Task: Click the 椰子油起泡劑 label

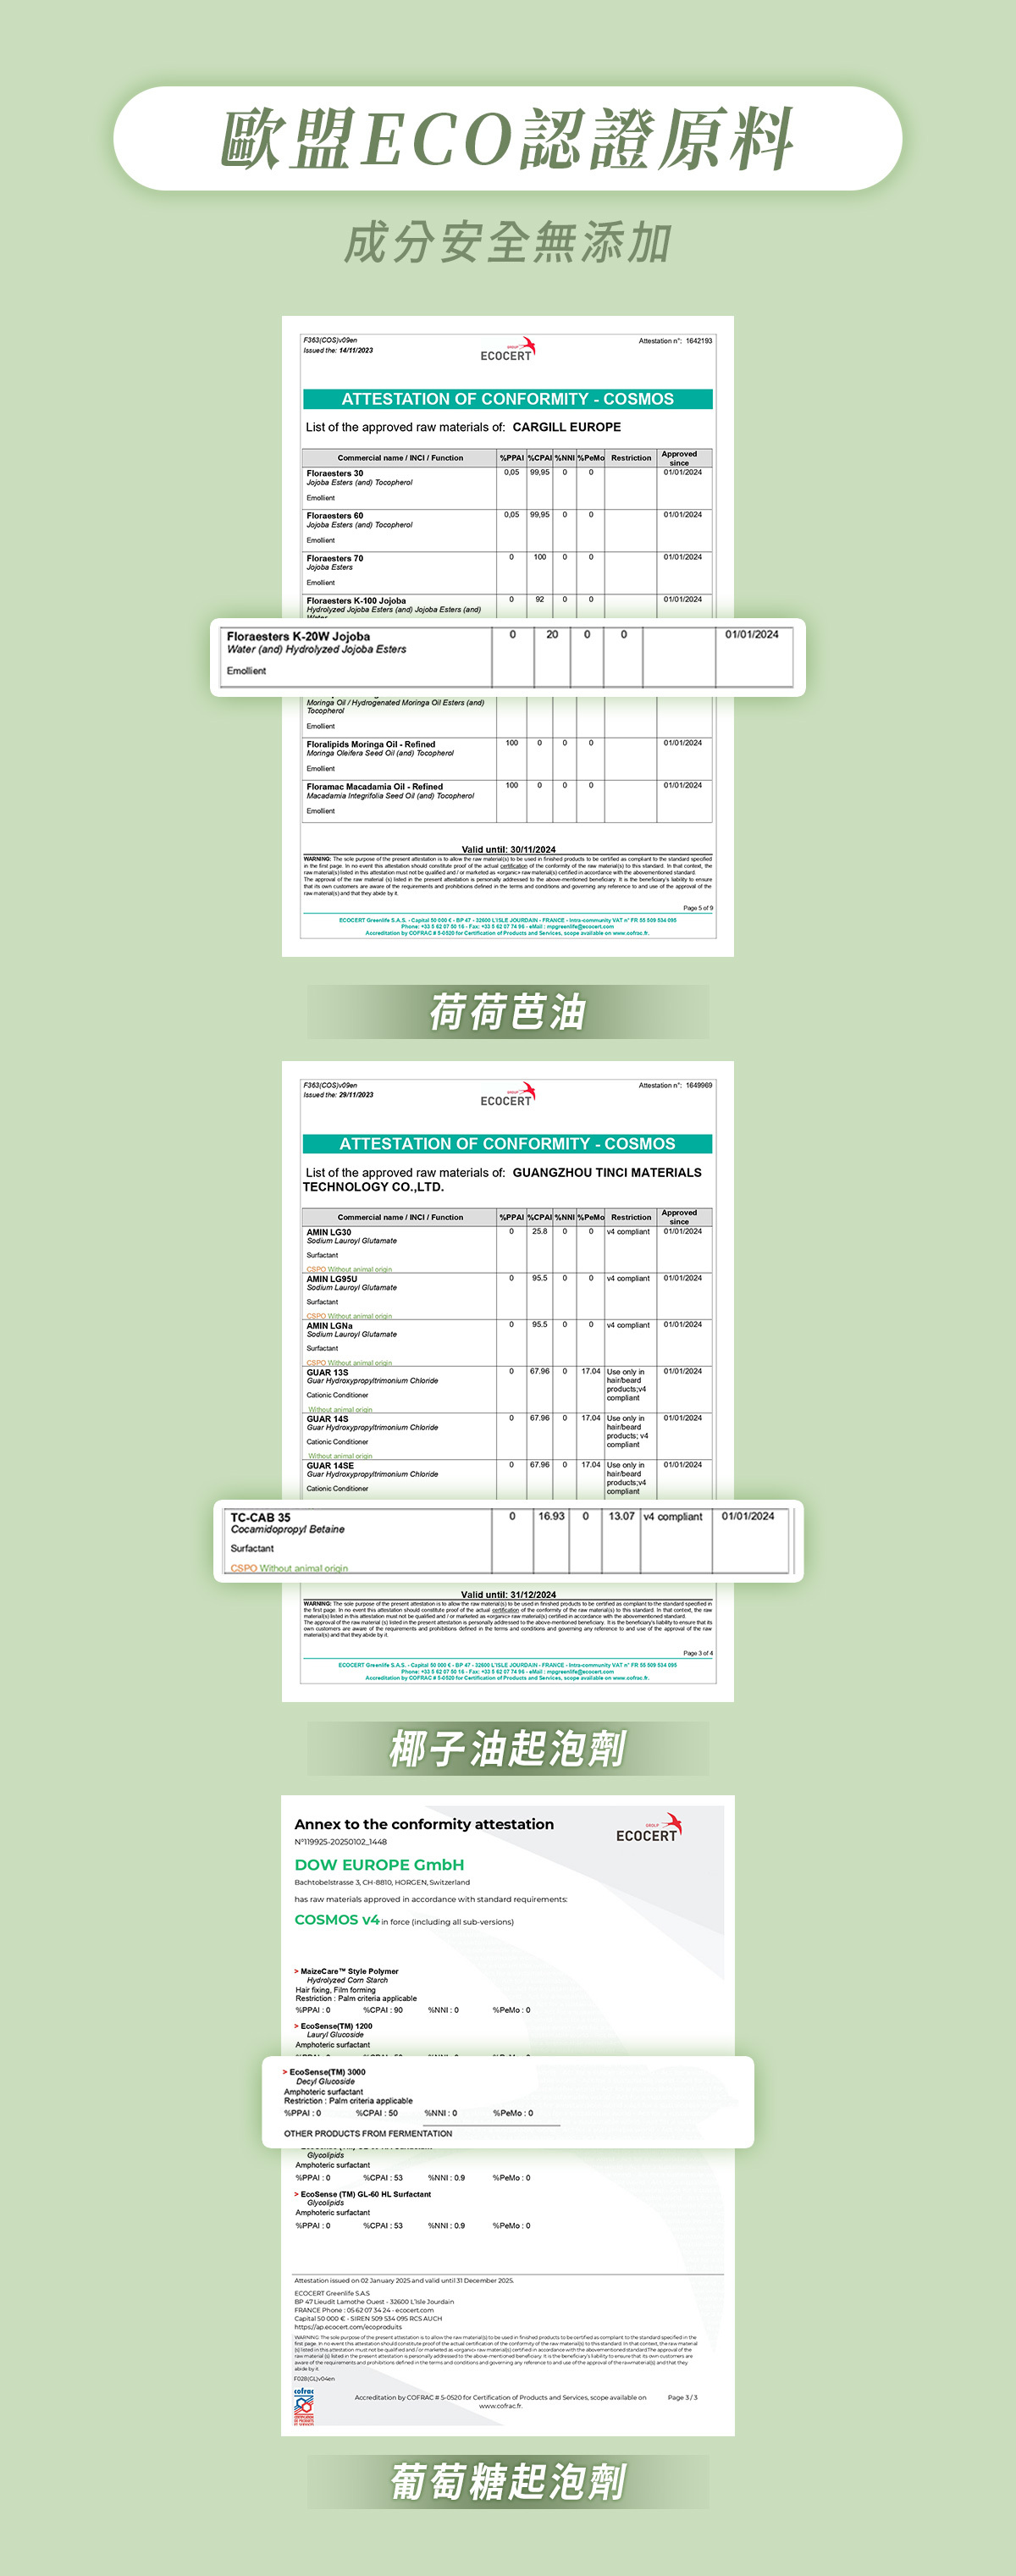Action: point(508,1748)
